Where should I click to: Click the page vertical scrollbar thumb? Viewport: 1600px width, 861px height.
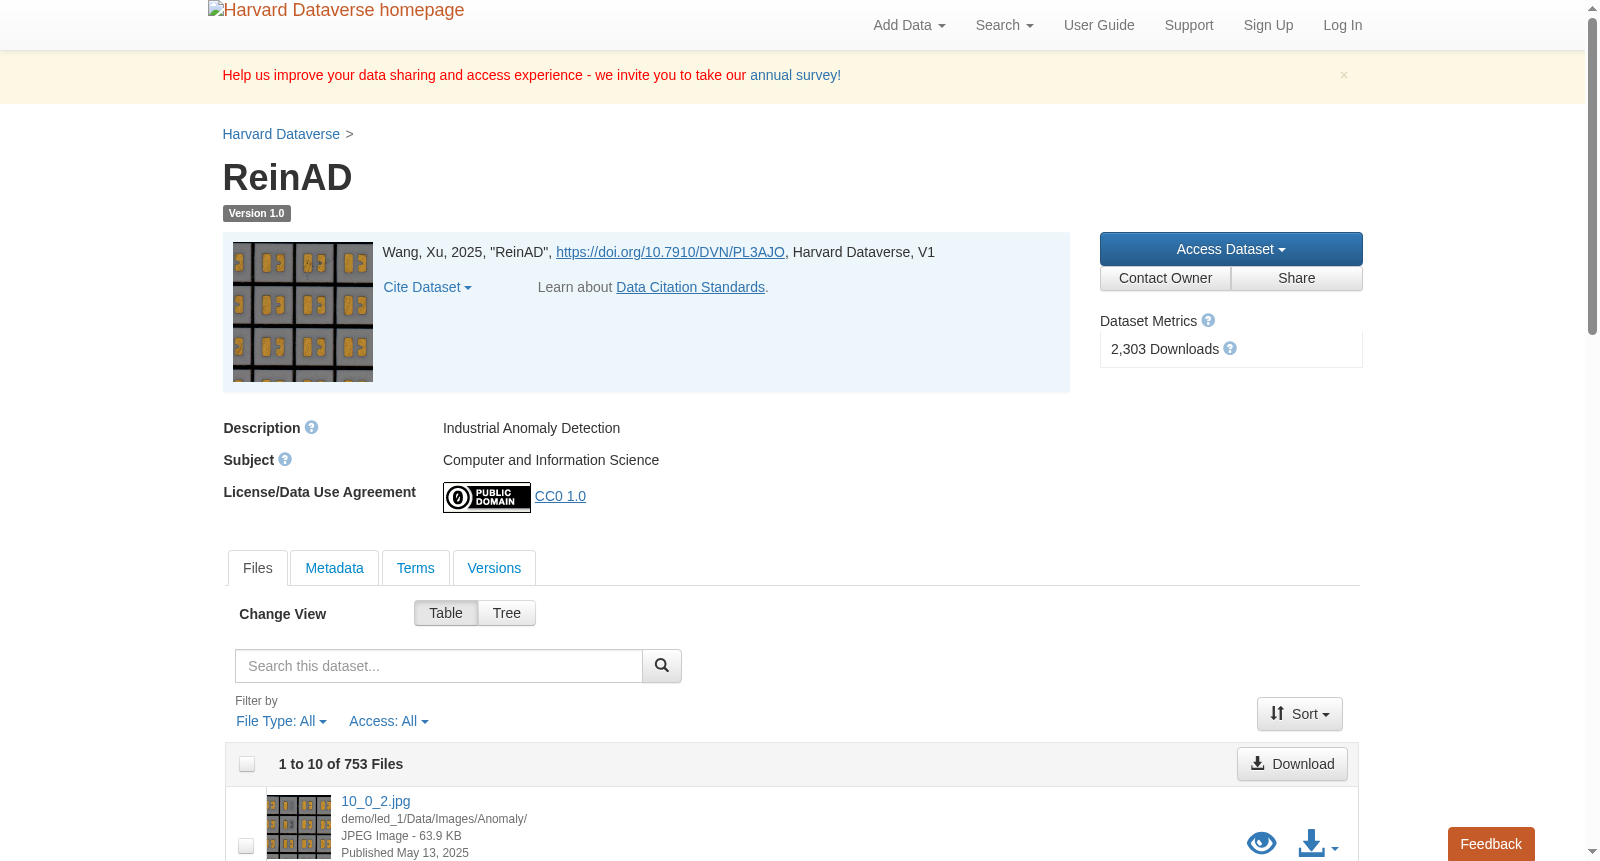coord(1592,176)
